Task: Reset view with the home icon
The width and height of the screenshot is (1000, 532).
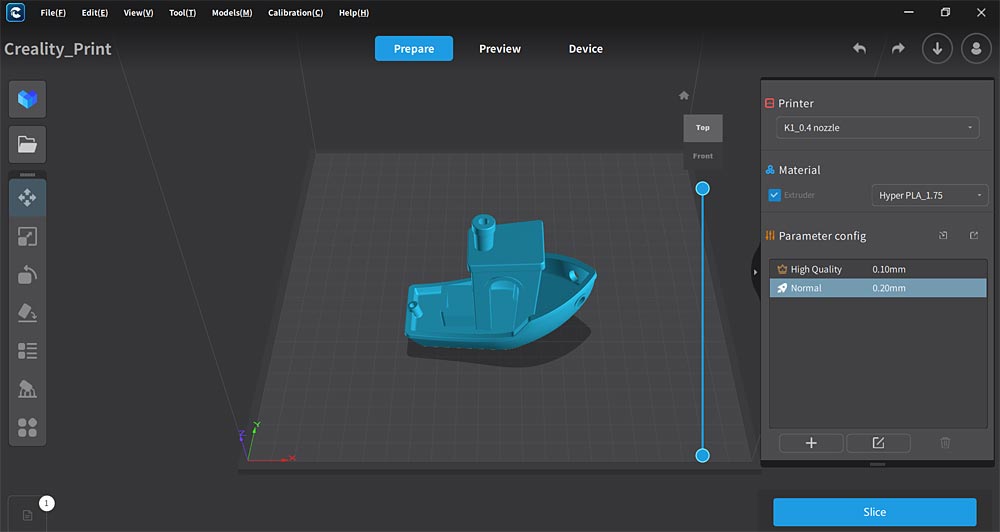Action: 684,96
